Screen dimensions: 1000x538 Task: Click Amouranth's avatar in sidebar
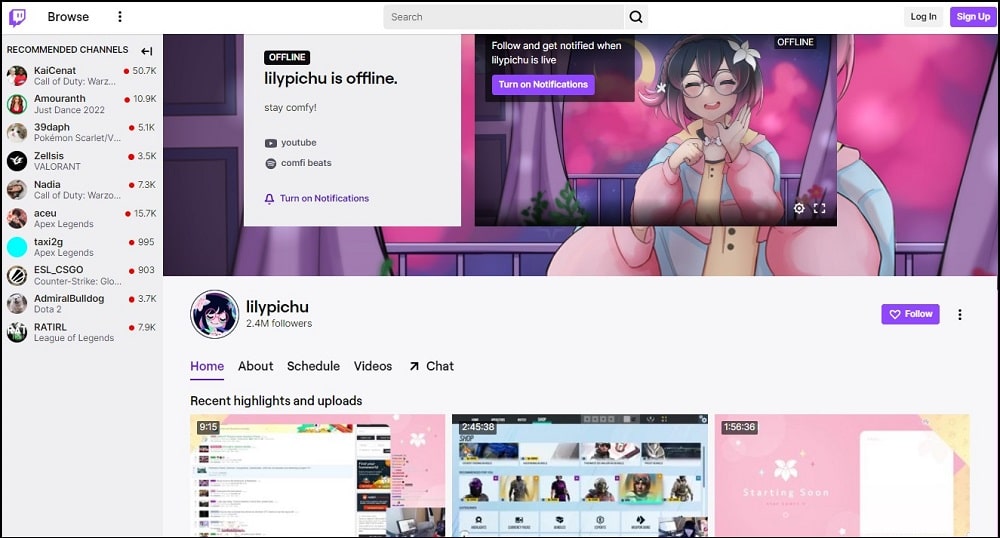coord(17,104)
